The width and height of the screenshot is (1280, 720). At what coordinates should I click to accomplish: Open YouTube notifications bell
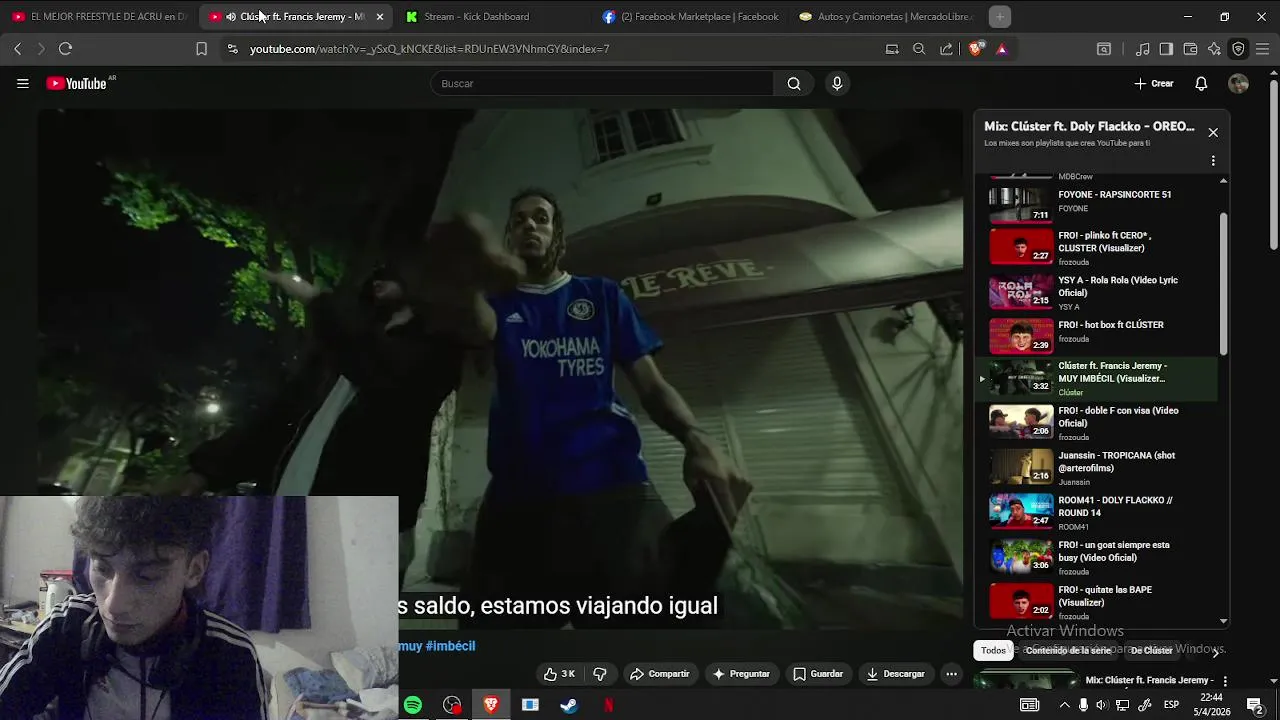1201,84
